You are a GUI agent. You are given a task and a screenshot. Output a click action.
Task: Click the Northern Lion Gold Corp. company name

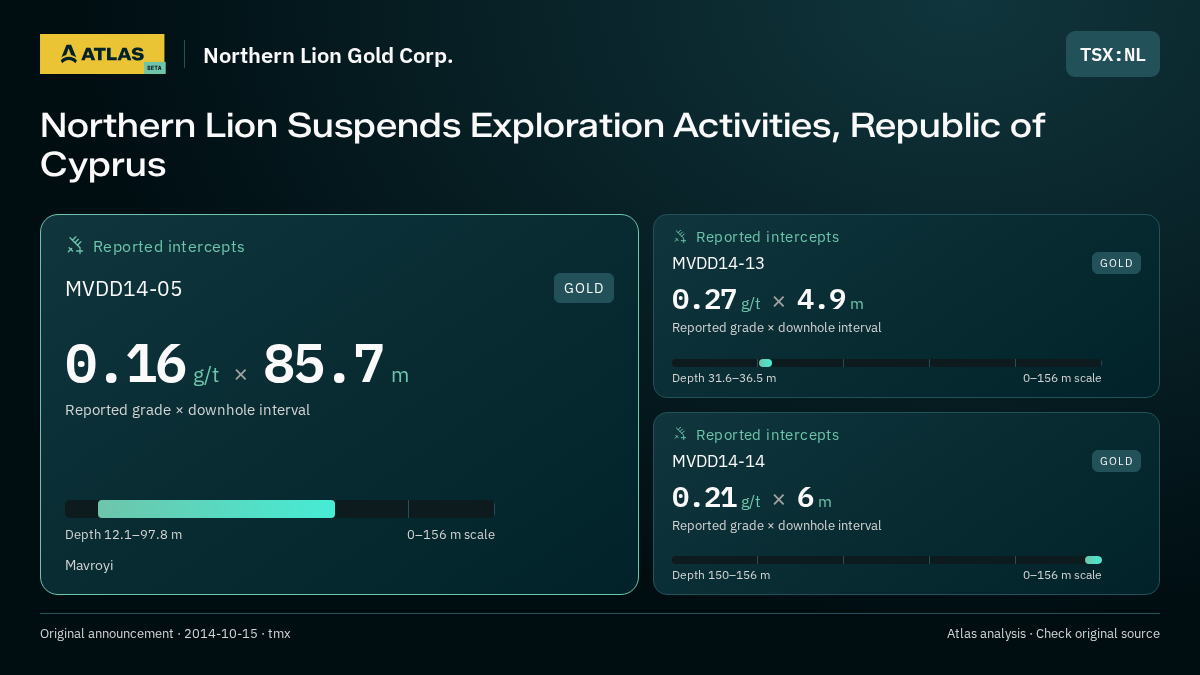coord(328,55)
